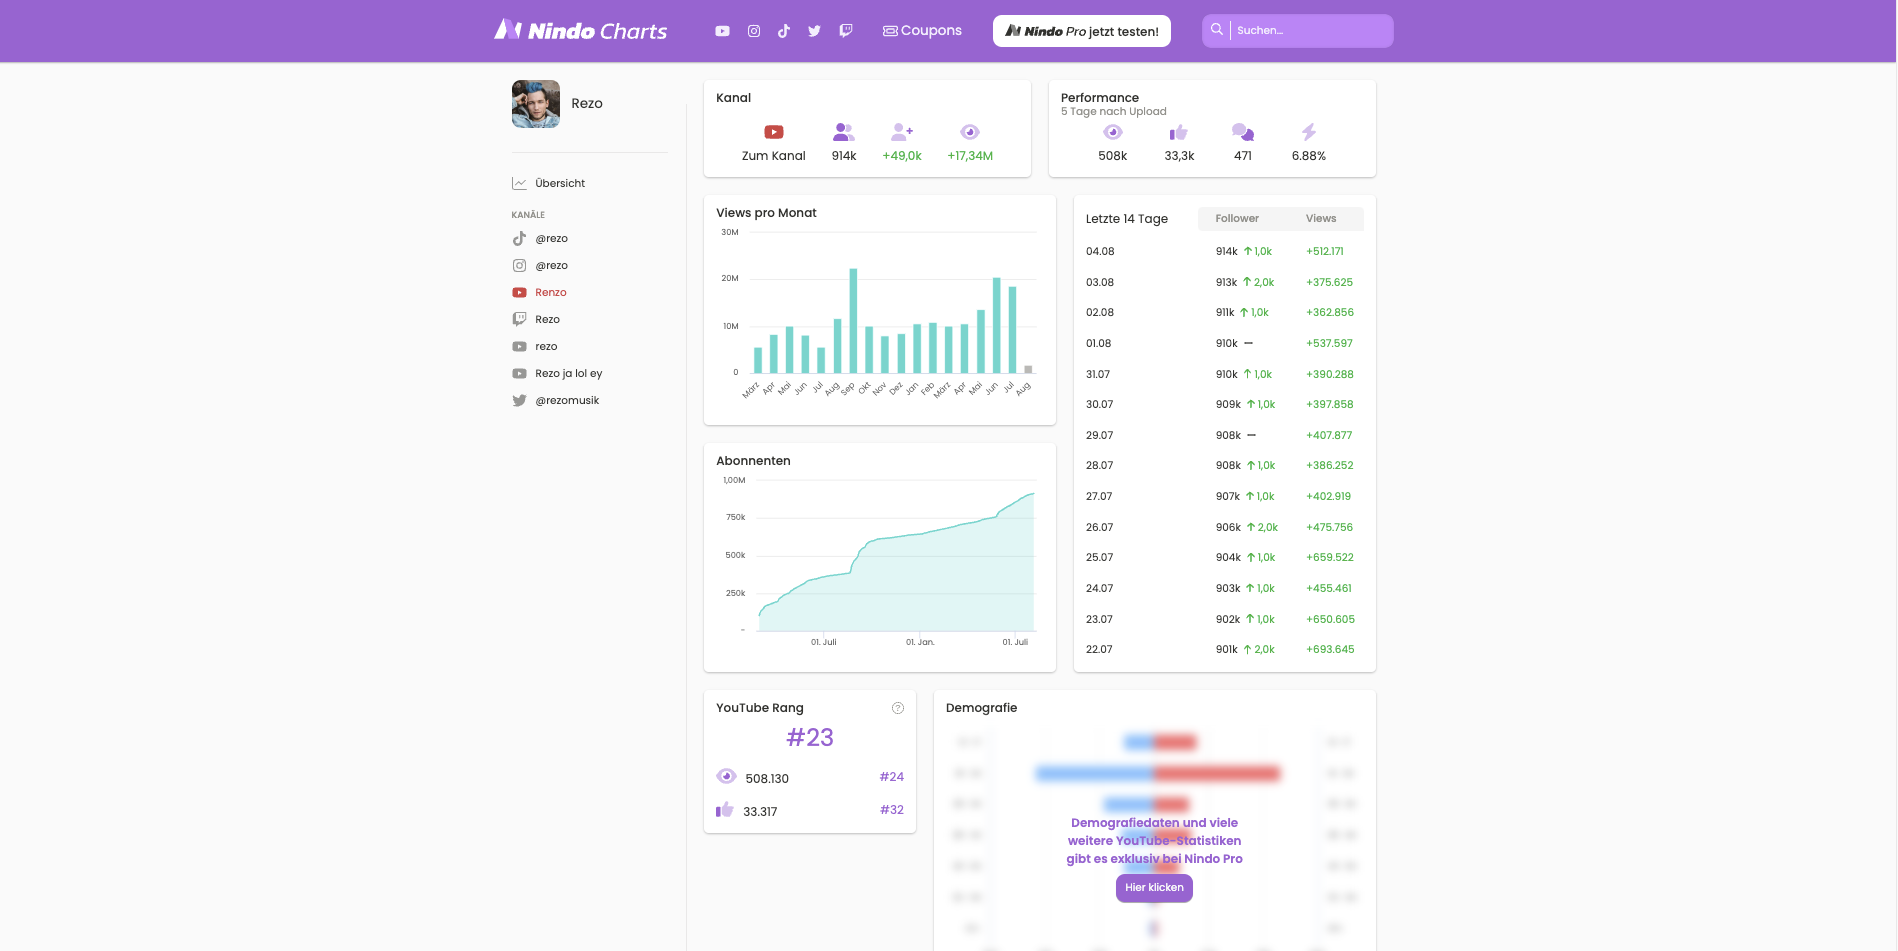
Task: Open the YouTube icon in the top navigation
Action: 721,31
